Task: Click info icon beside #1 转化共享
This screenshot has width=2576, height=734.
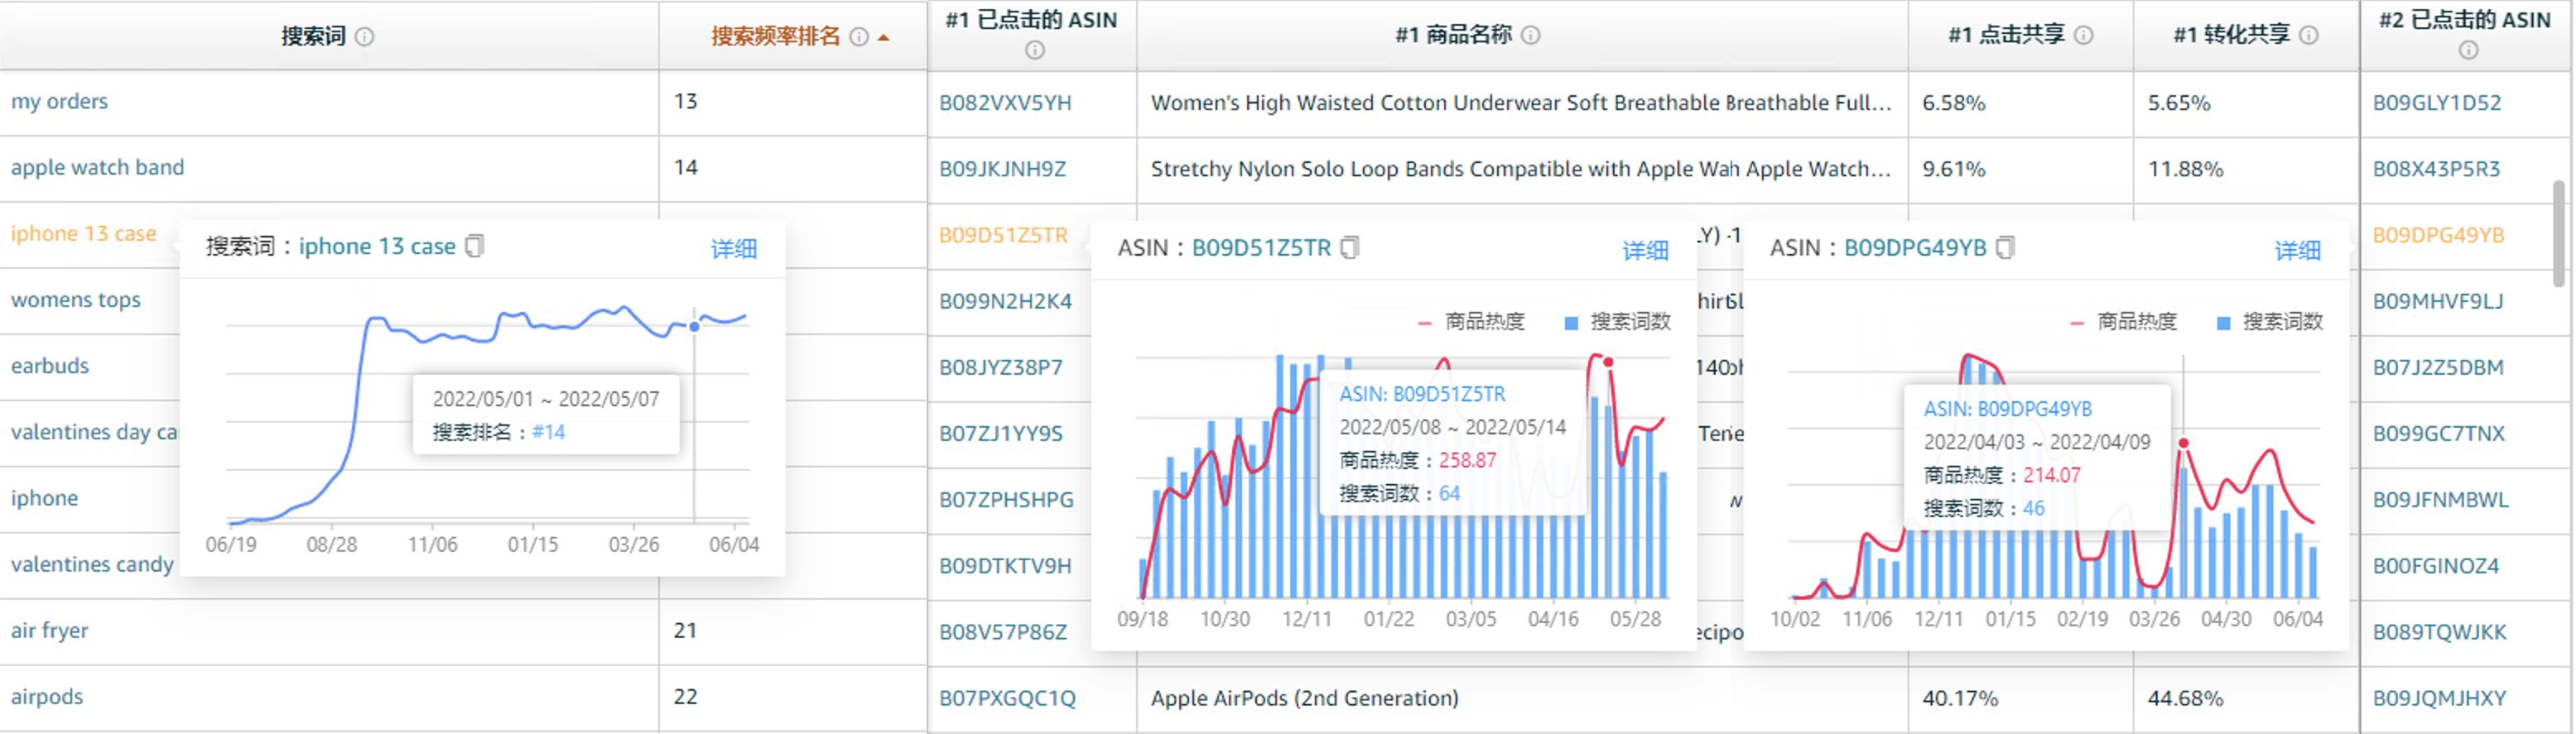Action: [x=2308, y=36]
